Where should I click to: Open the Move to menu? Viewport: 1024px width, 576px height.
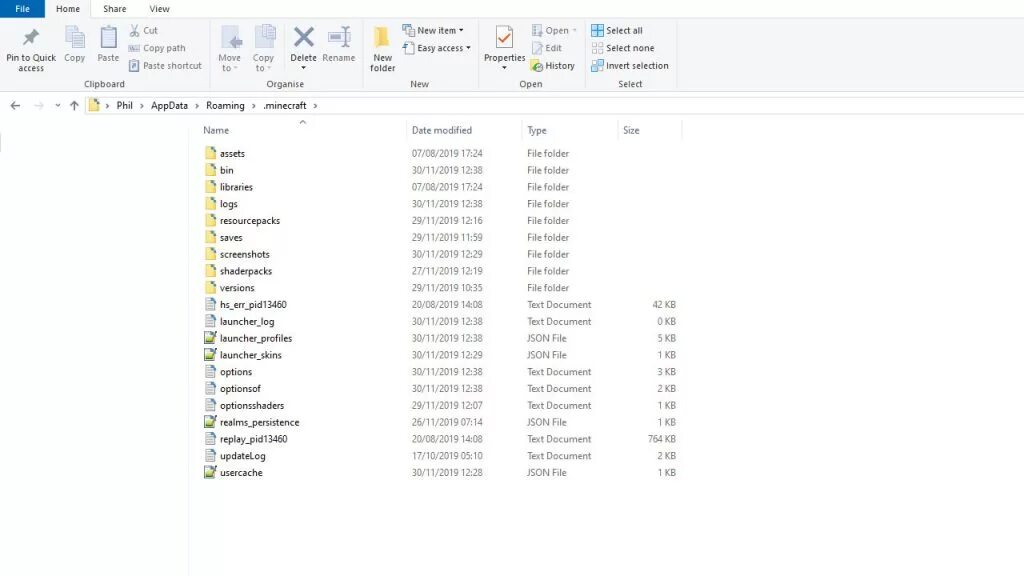tap(230, 48)
